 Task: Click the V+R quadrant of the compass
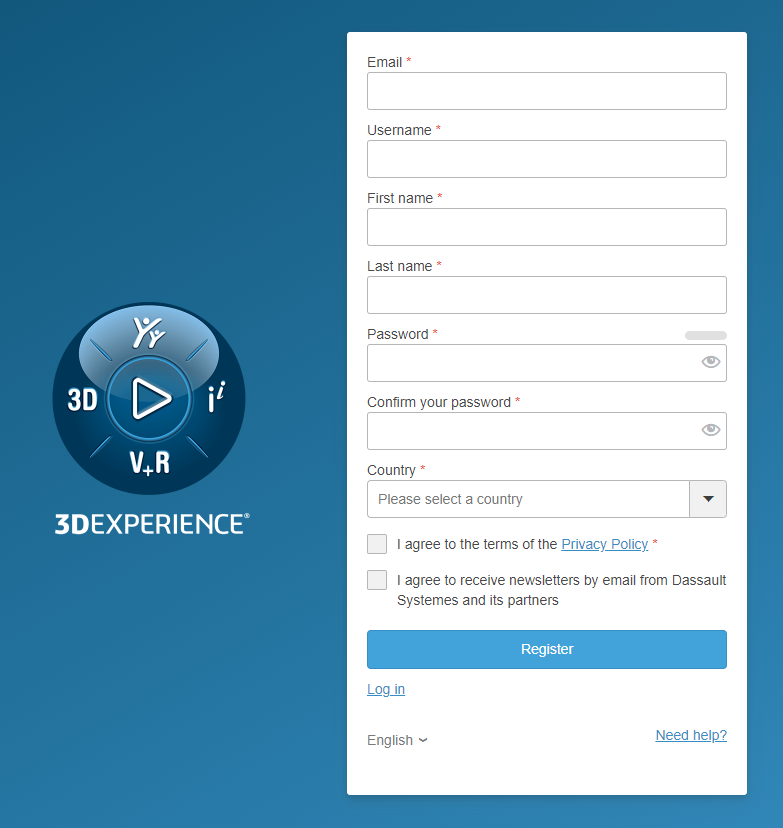[150, 463]
